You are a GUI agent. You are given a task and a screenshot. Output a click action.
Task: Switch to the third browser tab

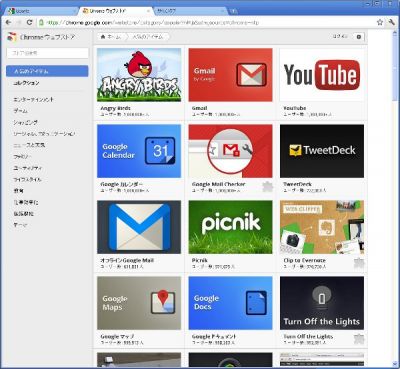[x=190, y=11]
